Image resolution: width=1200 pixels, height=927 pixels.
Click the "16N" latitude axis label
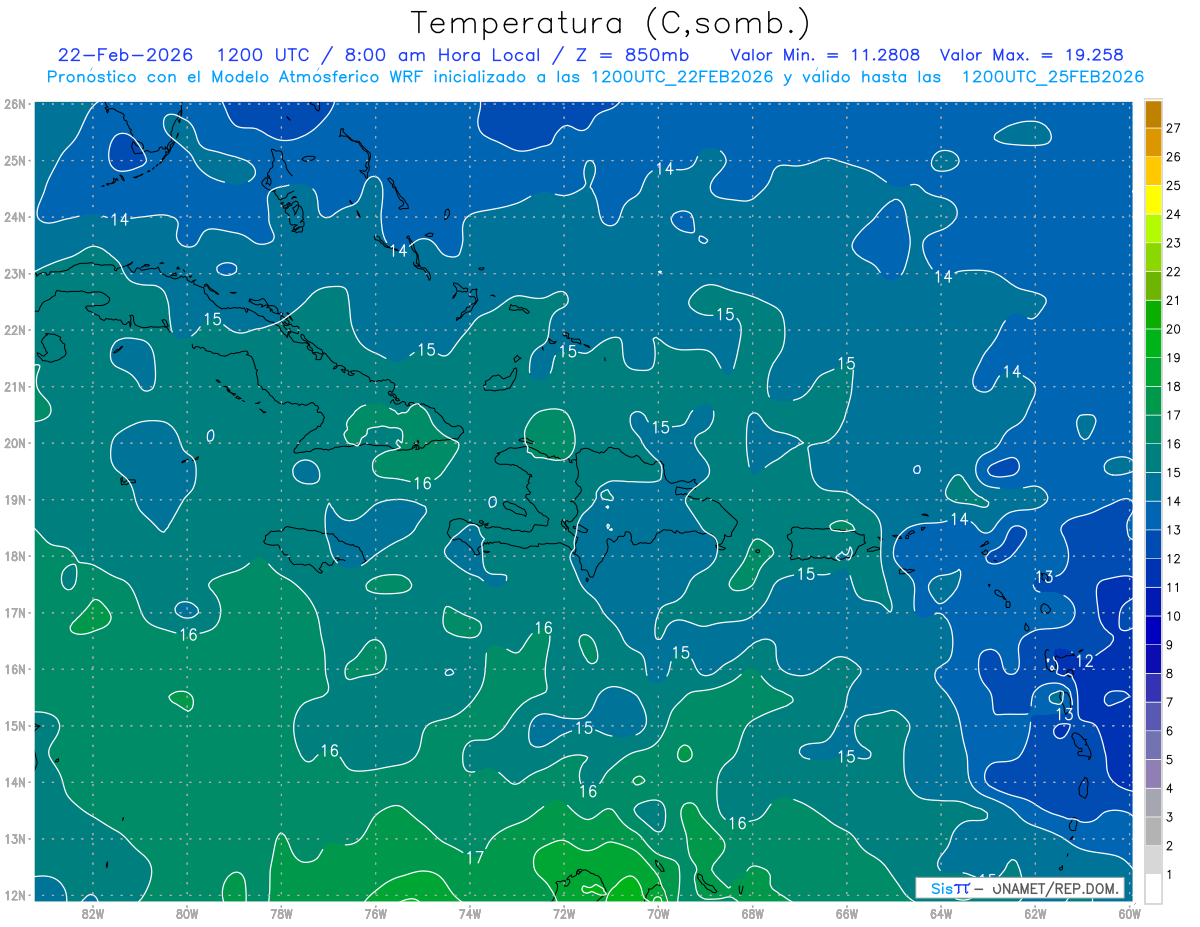[14, 669]
